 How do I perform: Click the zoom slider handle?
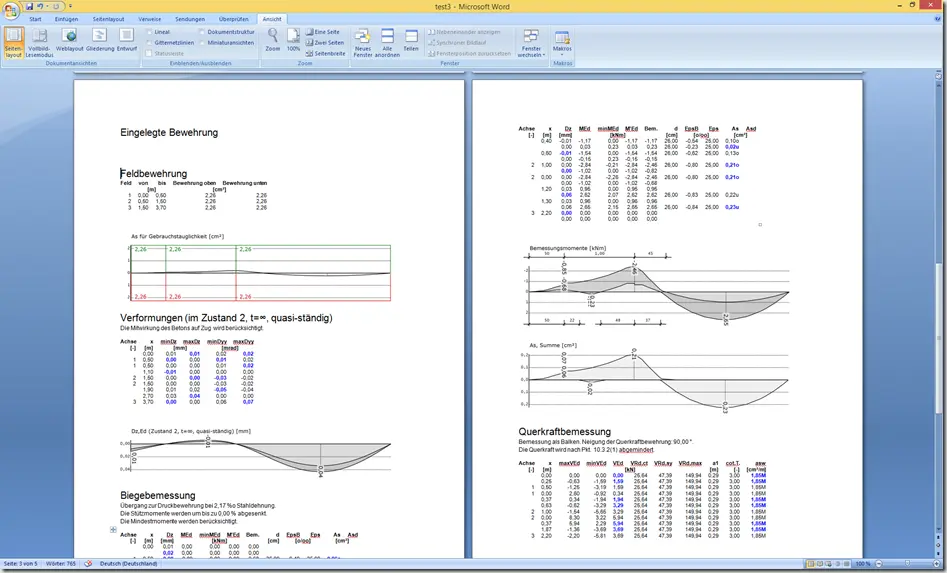click(x=907, y=564)
